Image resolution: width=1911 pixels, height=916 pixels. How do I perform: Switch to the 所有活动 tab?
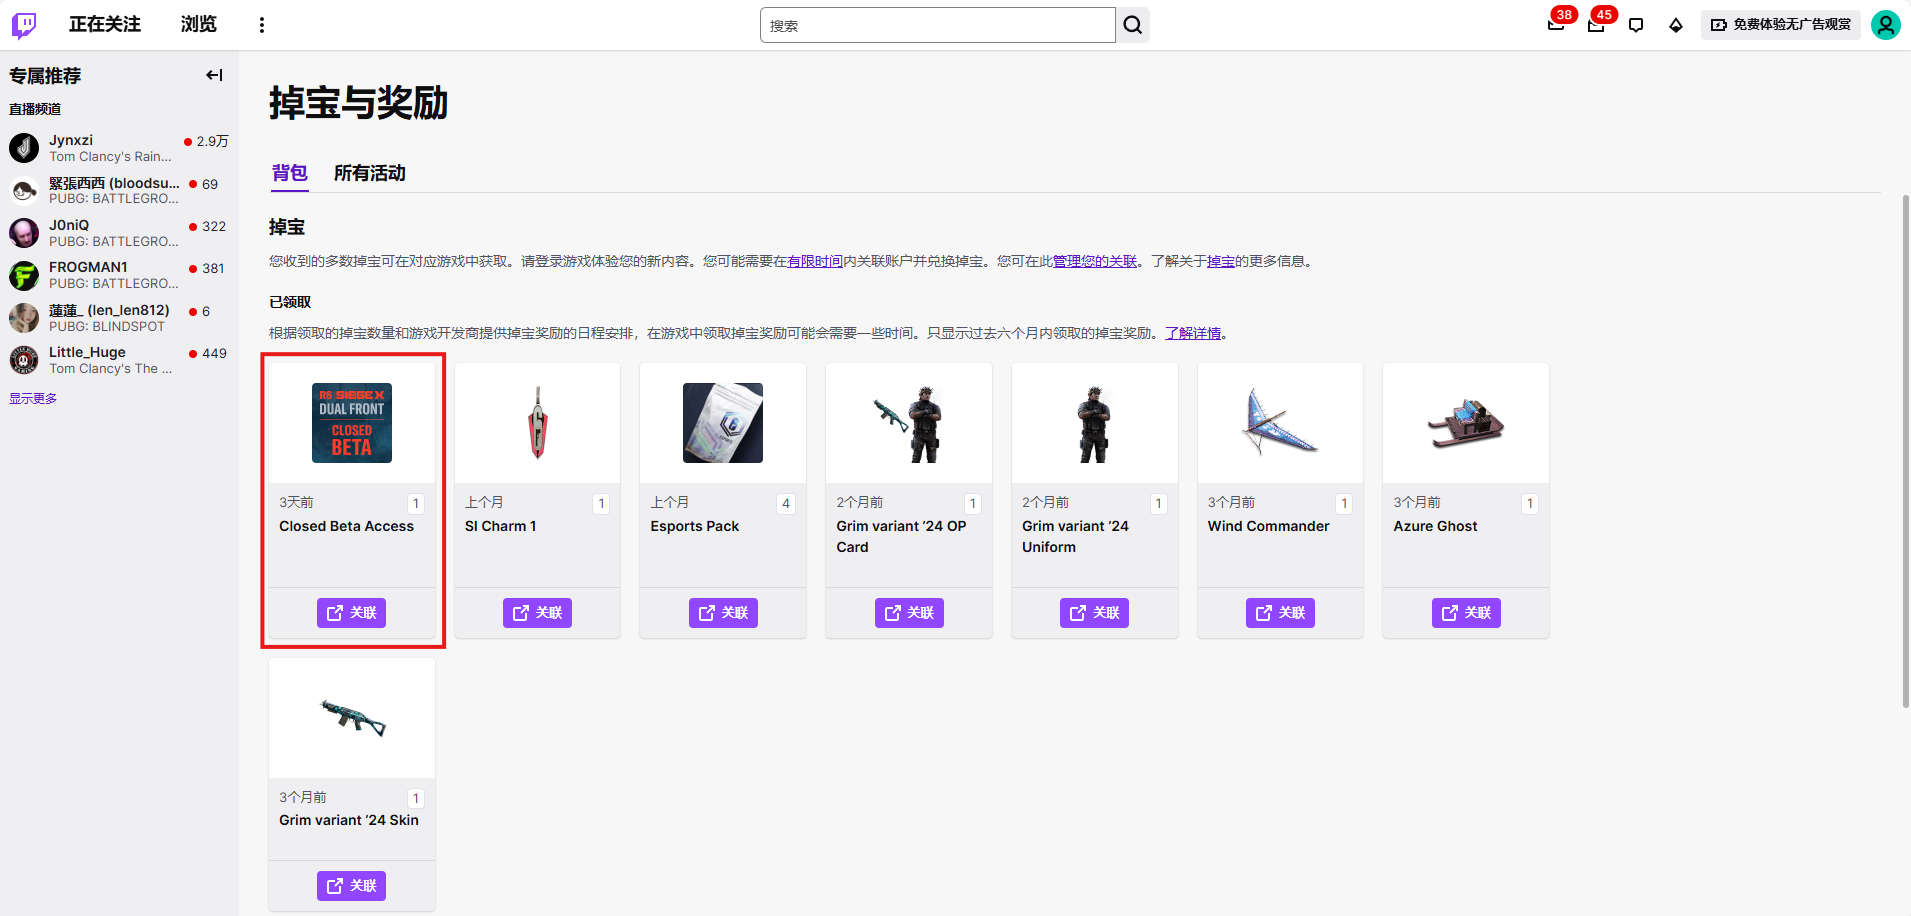[369, 173]
